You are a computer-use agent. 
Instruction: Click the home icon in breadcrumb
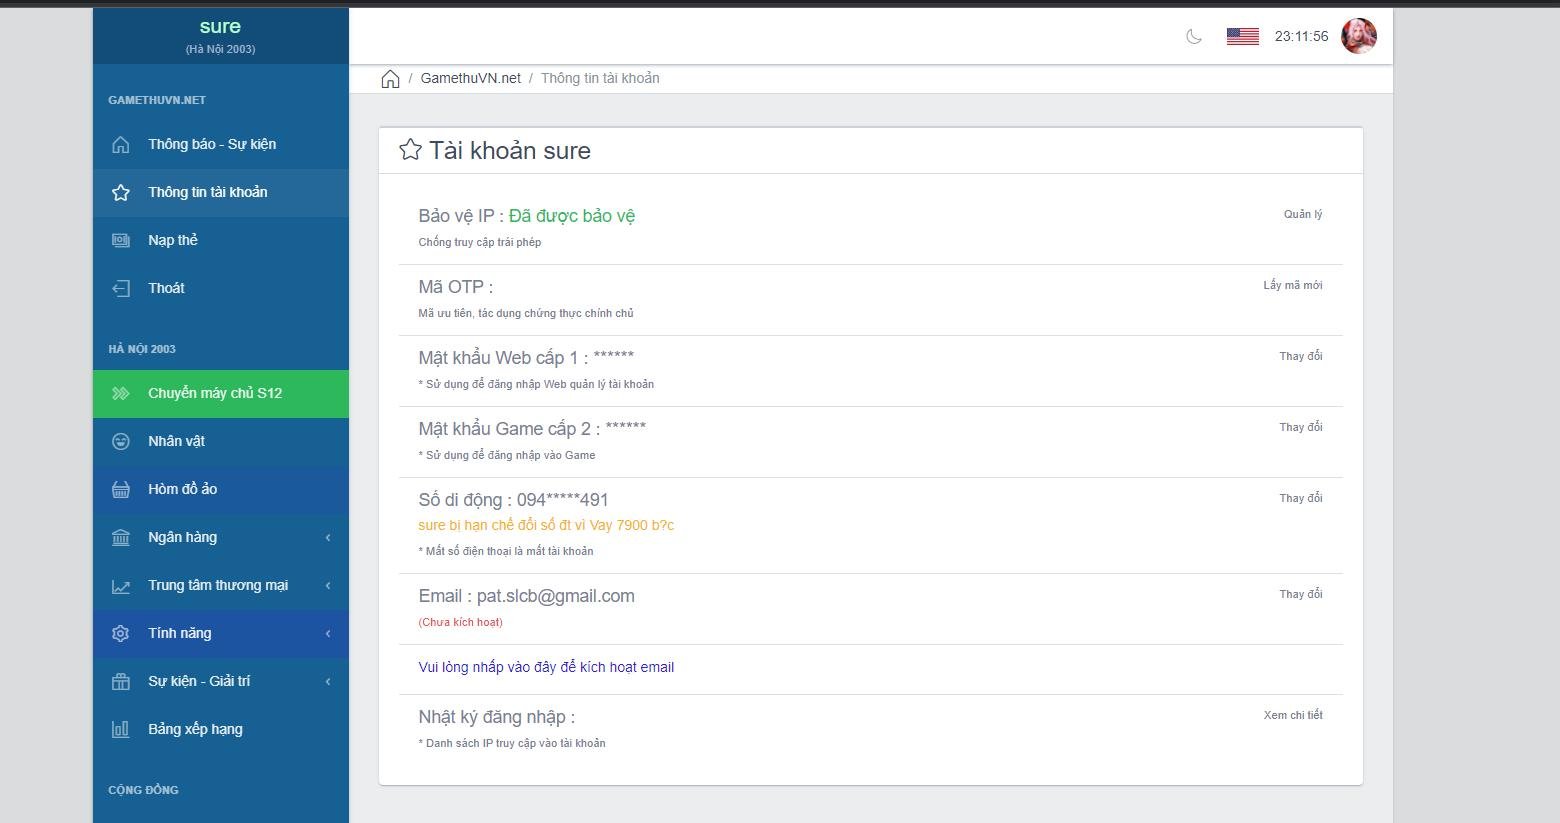pos(390,79)
